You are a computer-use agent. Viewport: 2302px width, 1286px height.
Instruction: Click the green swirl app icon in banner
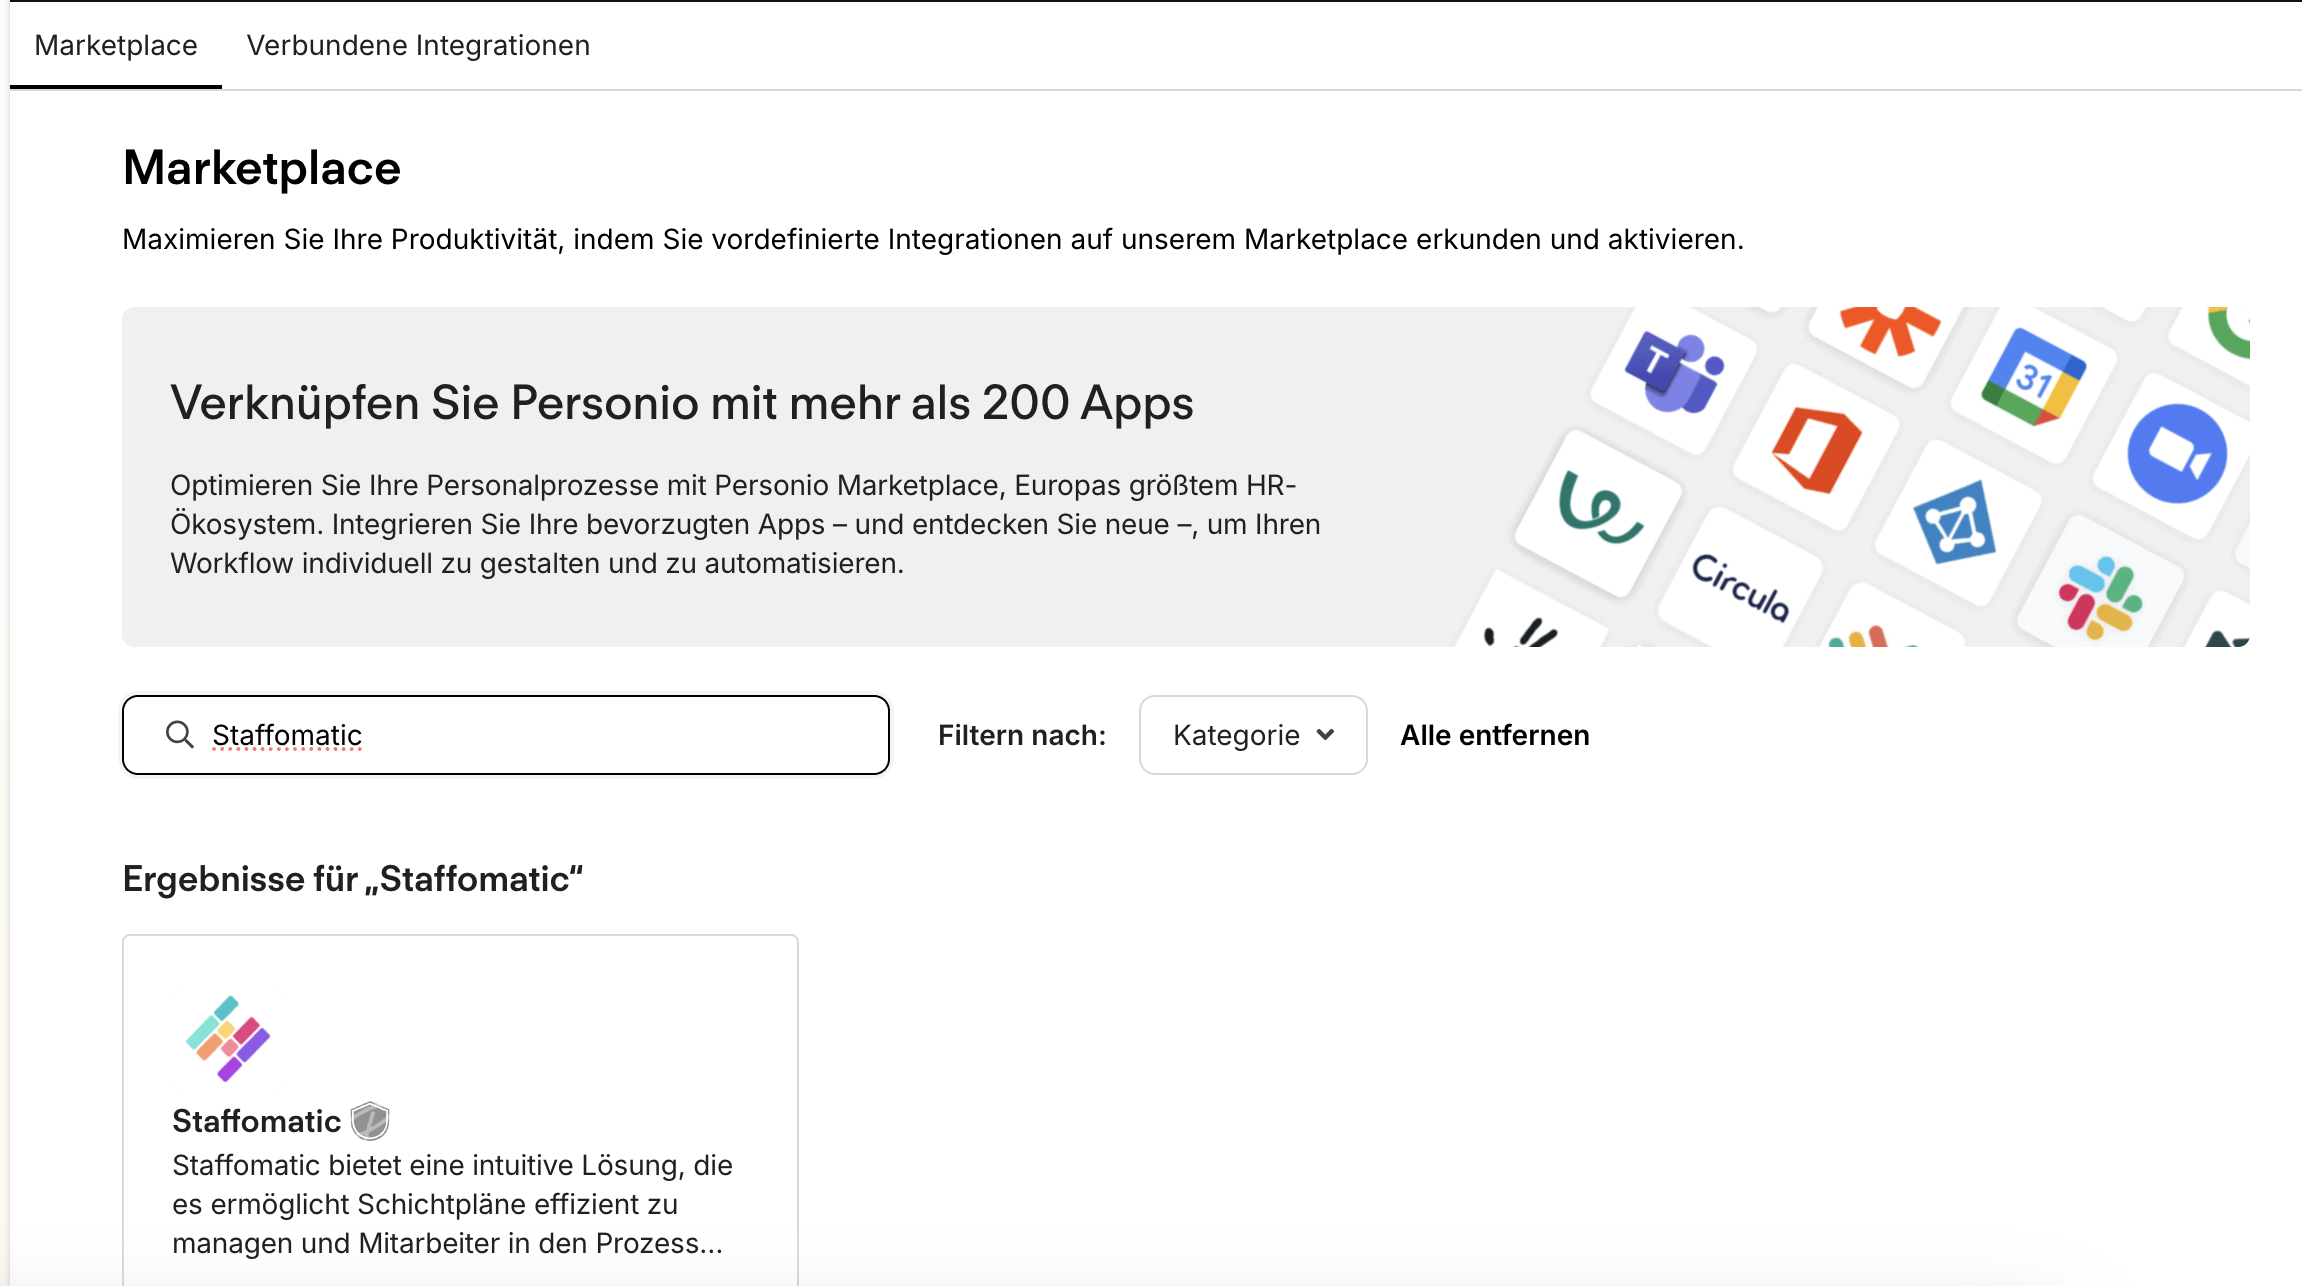(1600, 507)
